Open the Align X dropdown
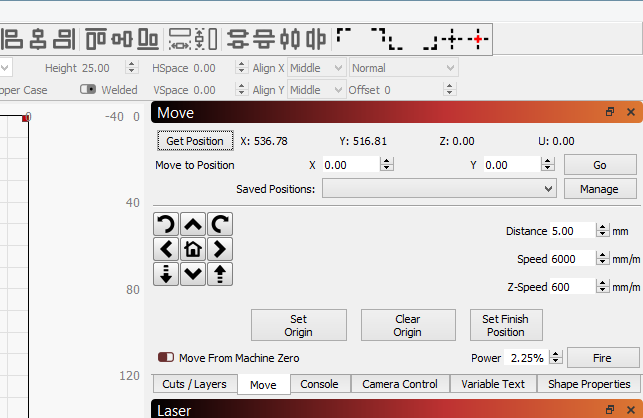Screen dimensions: 643x418 [x=316, y=68]
